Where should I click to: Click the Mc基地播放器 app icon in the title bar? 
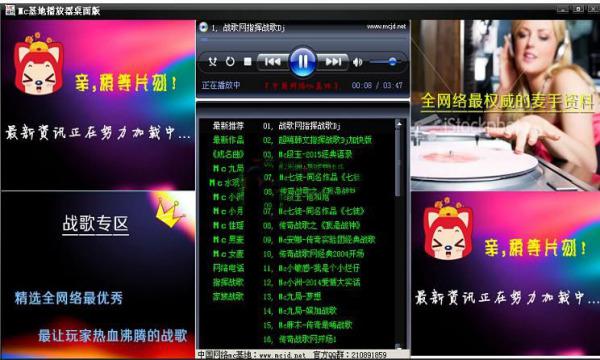tap(10, 10)
